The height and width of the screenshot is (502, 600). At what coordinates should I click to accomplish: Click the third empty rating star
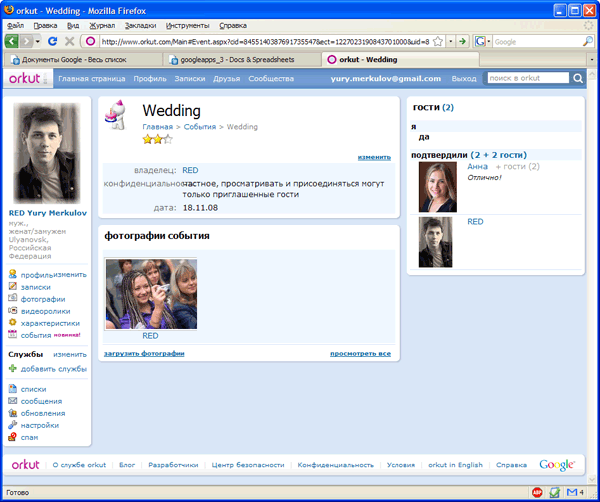(168, 139)
